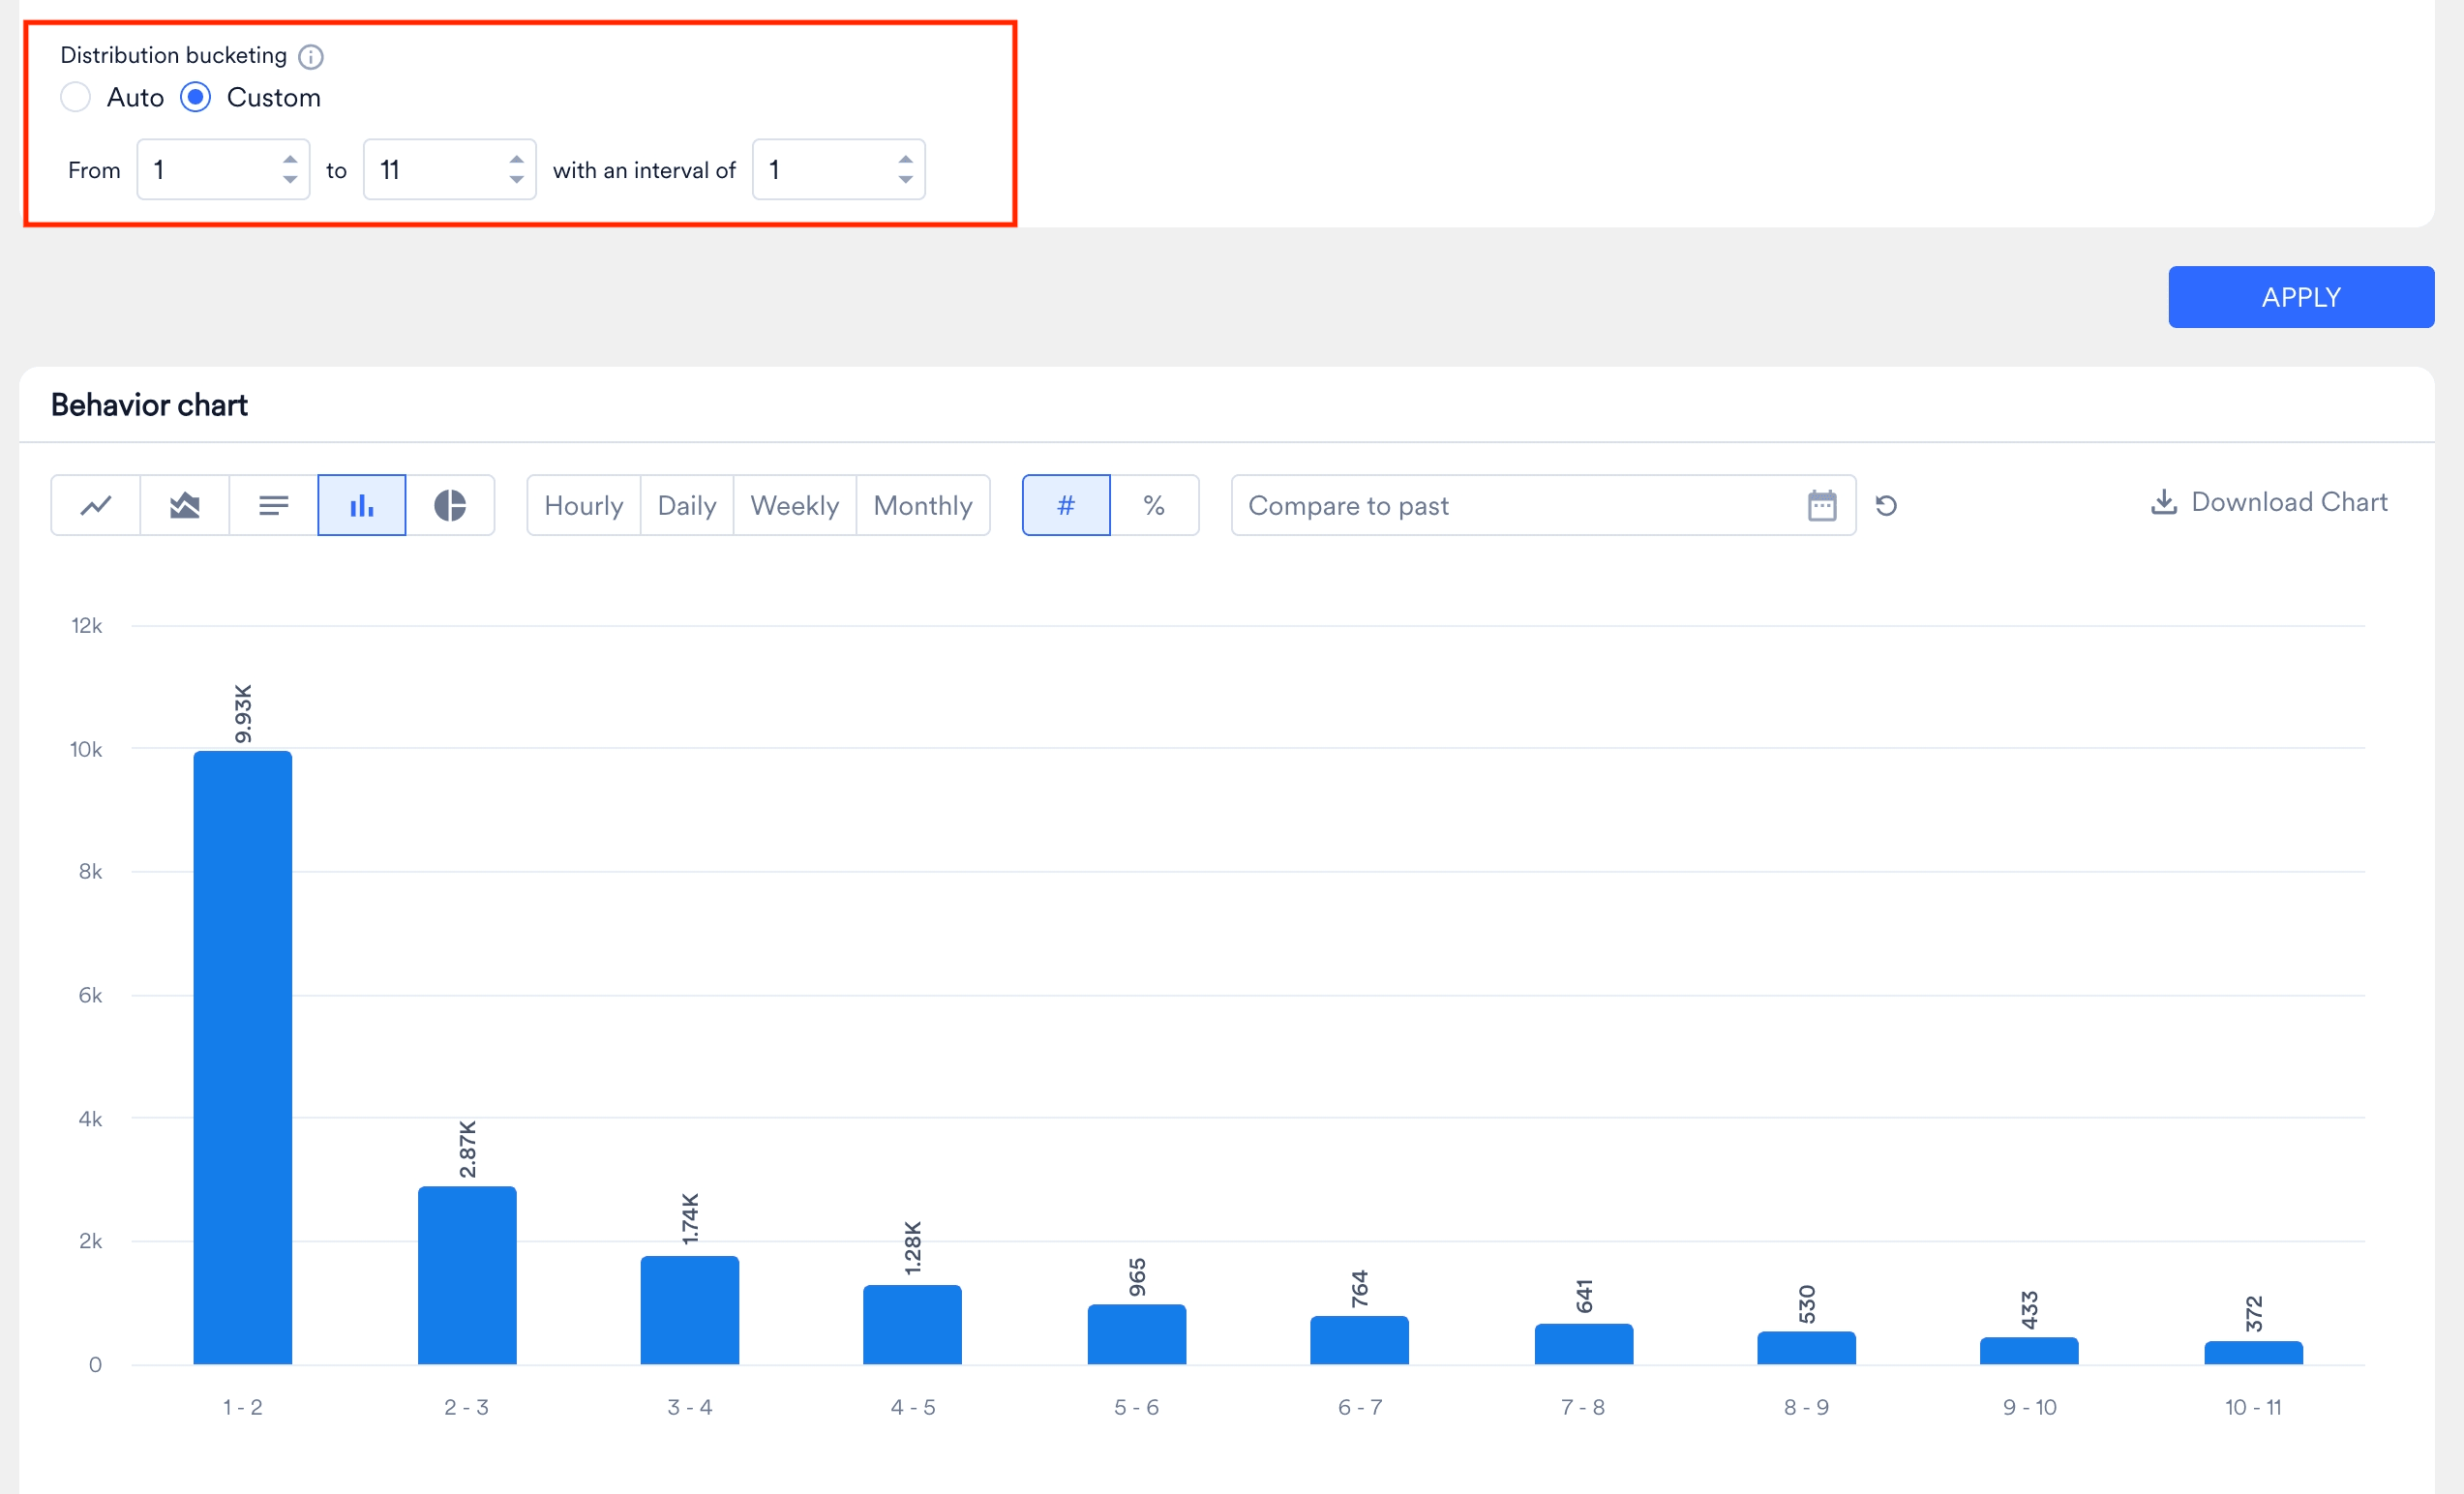Image resolution: width=2464 pixels, height=1494 pixels.
Task: Decrease the interval with down arrow
Action: click(905, 181)
